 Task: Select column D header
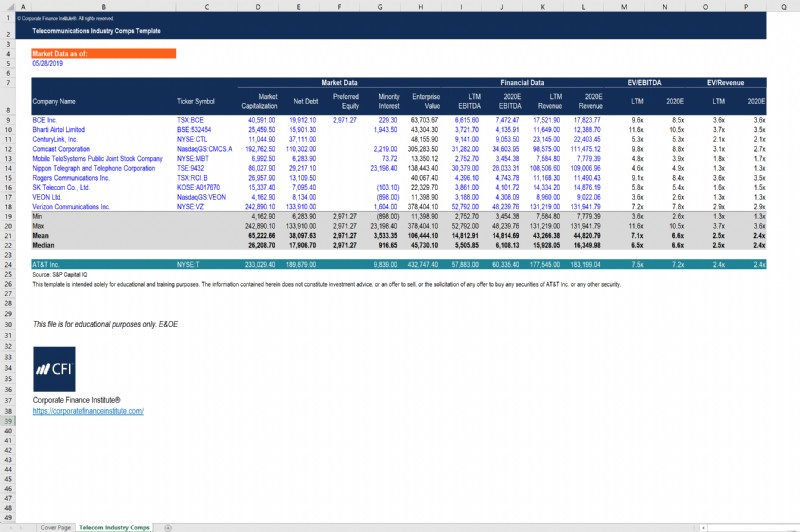[258, 7]
